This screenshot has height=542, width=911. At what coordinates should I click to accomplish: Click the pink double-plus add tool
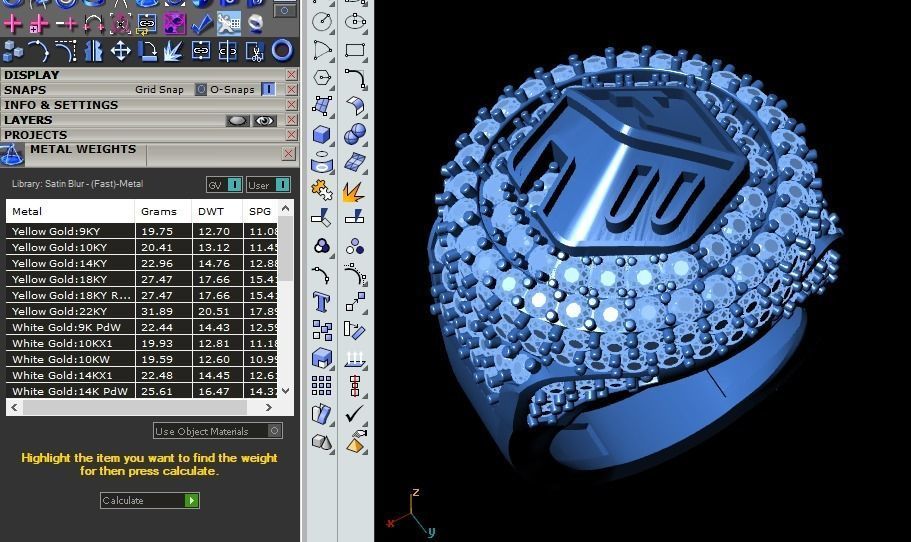point(39,24)
